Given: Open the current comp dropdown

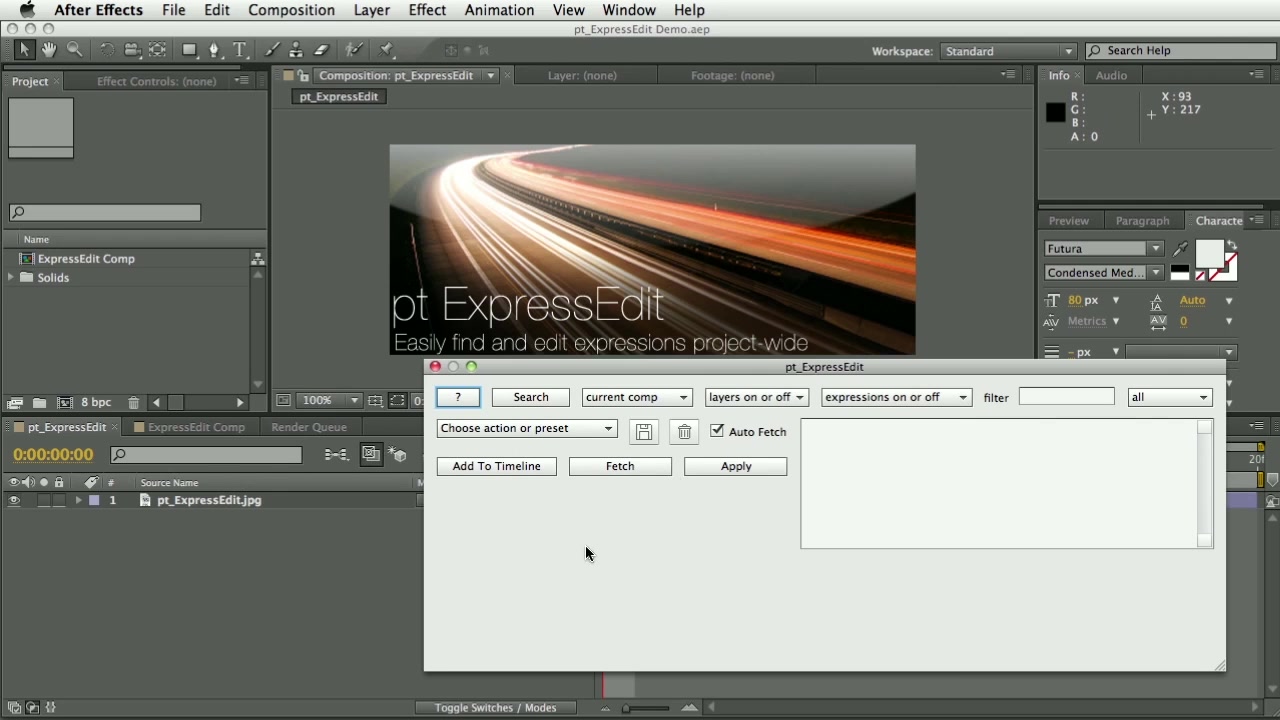Looking at the screenshot, I should [x=636, y=397].
